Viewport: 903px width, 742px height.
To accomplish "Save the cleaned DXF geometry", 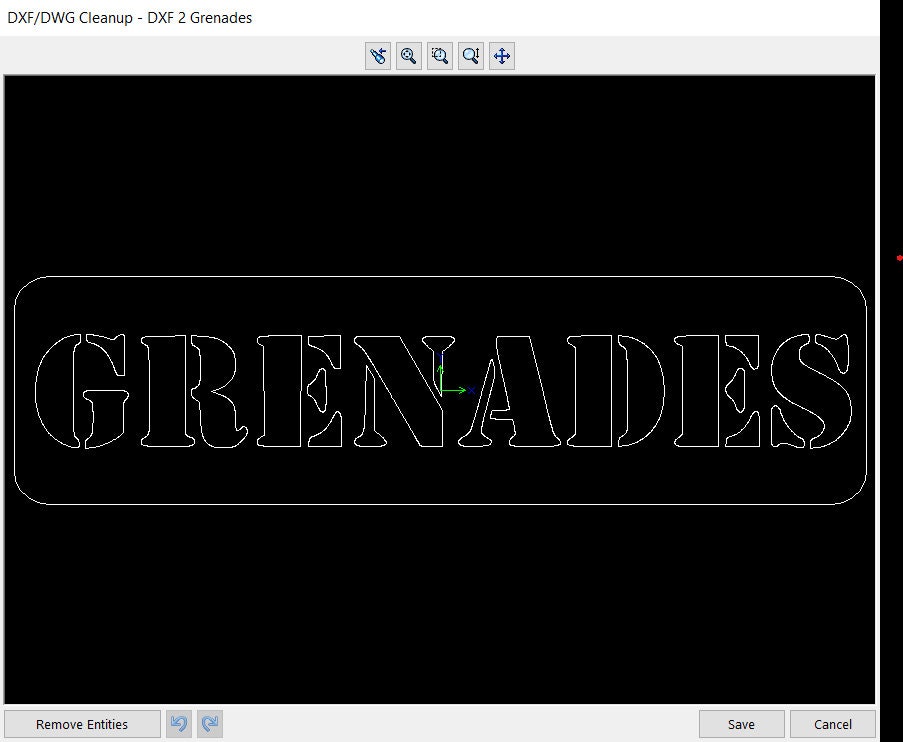I will click(x=741, y=724).
